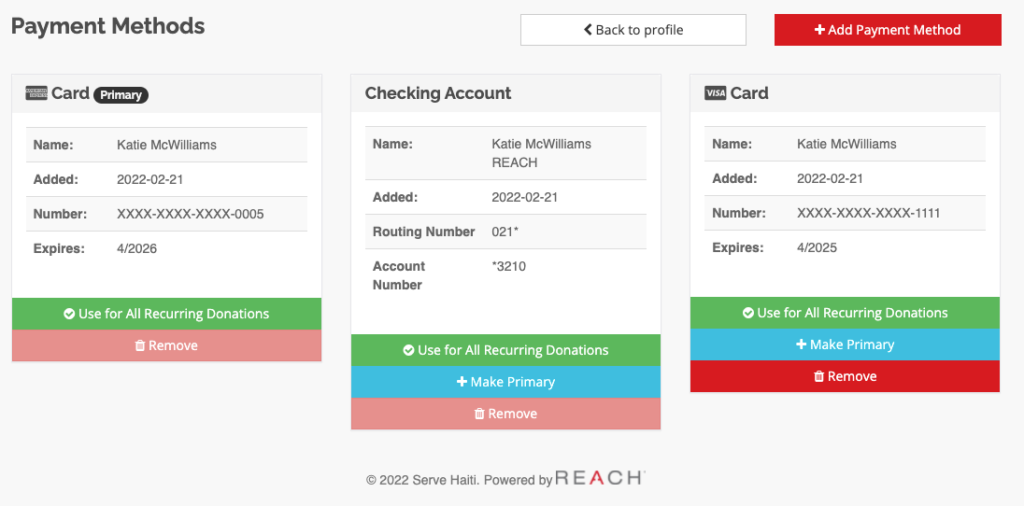Viewport: 1024px width, 506px height.
Task: Add a new payment method
Action: [x=888, y=30]
